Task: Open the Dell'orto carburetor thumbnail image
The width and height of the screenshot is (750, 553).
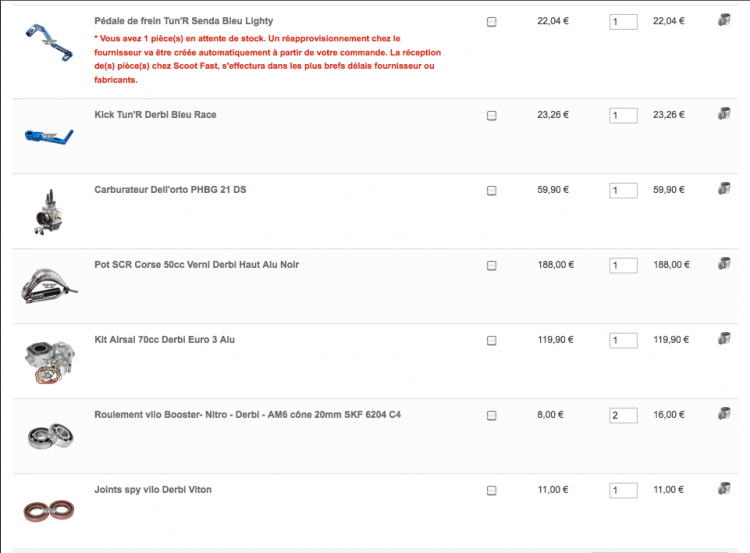Action: 49,212
